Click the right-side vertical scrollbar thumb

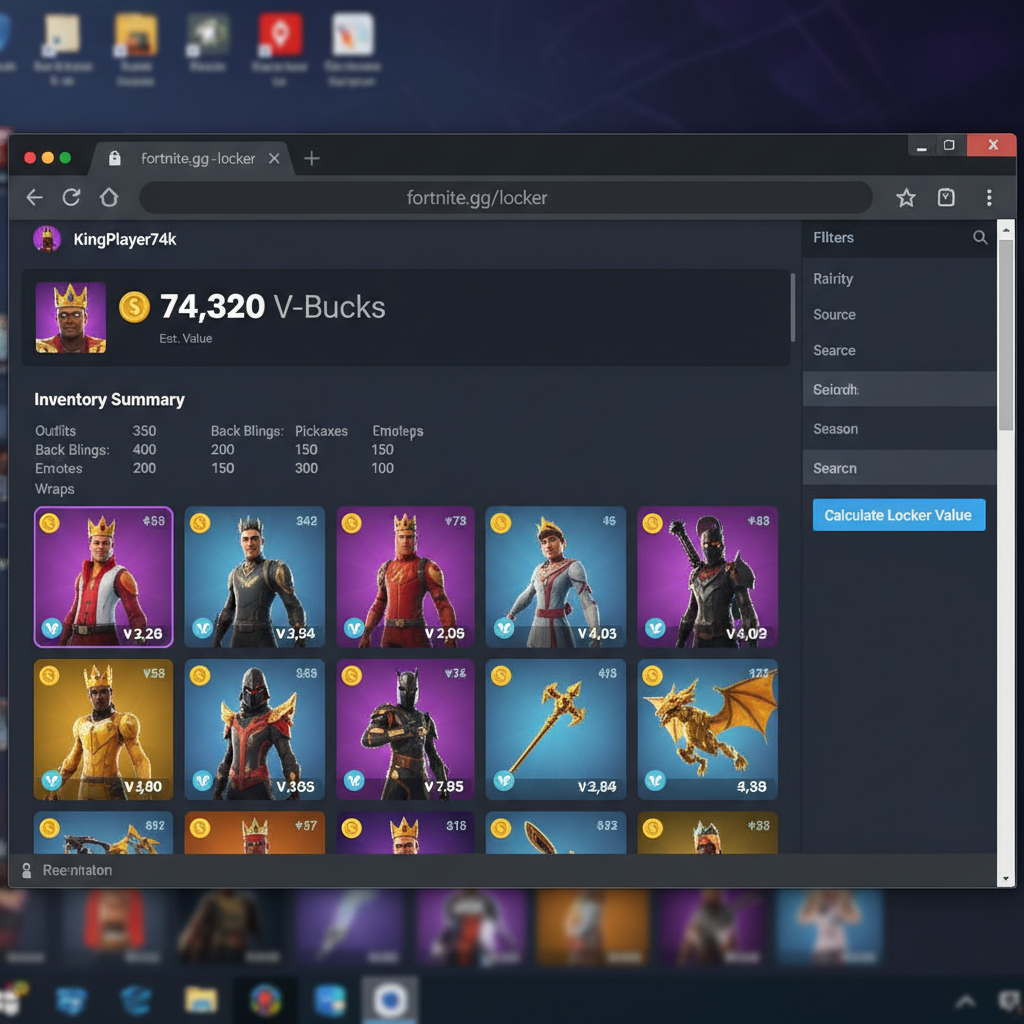tap(1006, 334)
